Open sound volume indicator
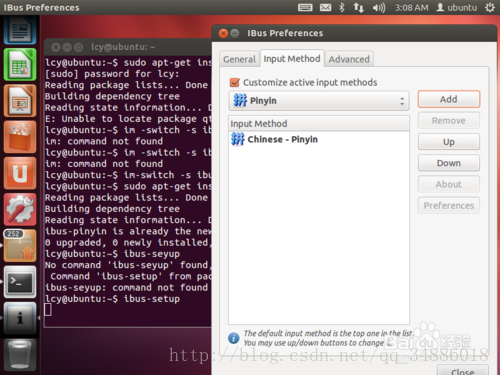 click(x=379, y=7)
